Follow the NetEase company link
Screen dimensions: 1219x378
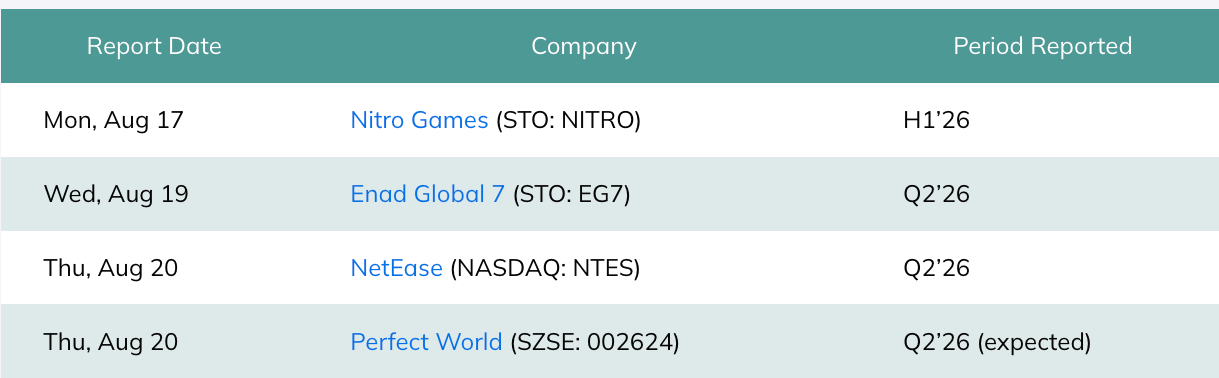396,268
